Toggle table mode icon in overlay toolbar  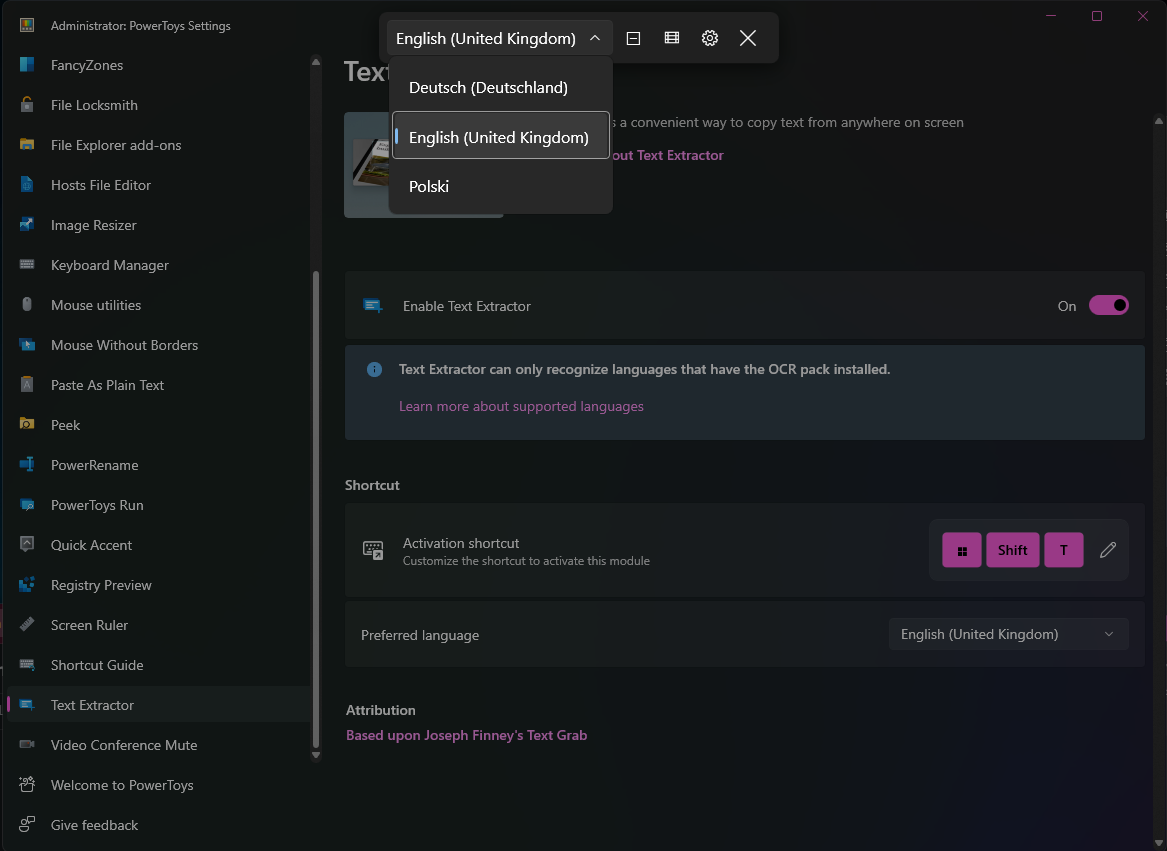671,38
